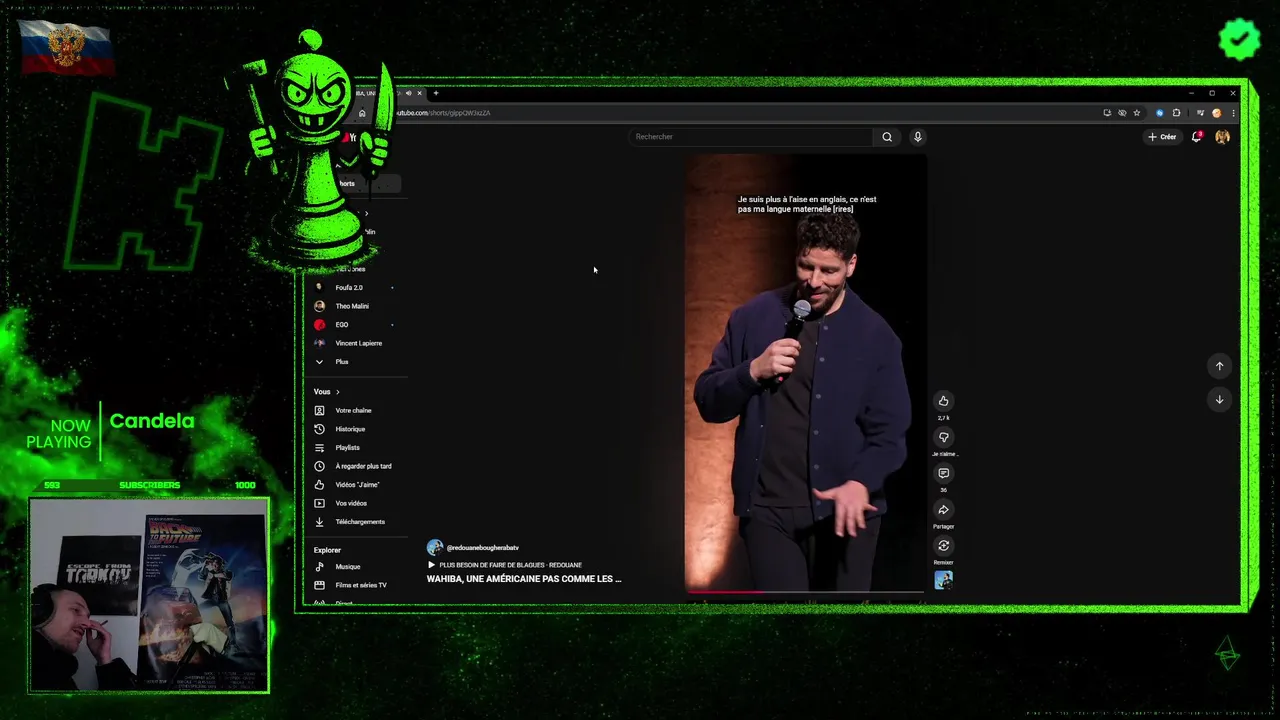Pause the playing Short video
This screenshot has width=1280, height=720.
tap(805, 372)
